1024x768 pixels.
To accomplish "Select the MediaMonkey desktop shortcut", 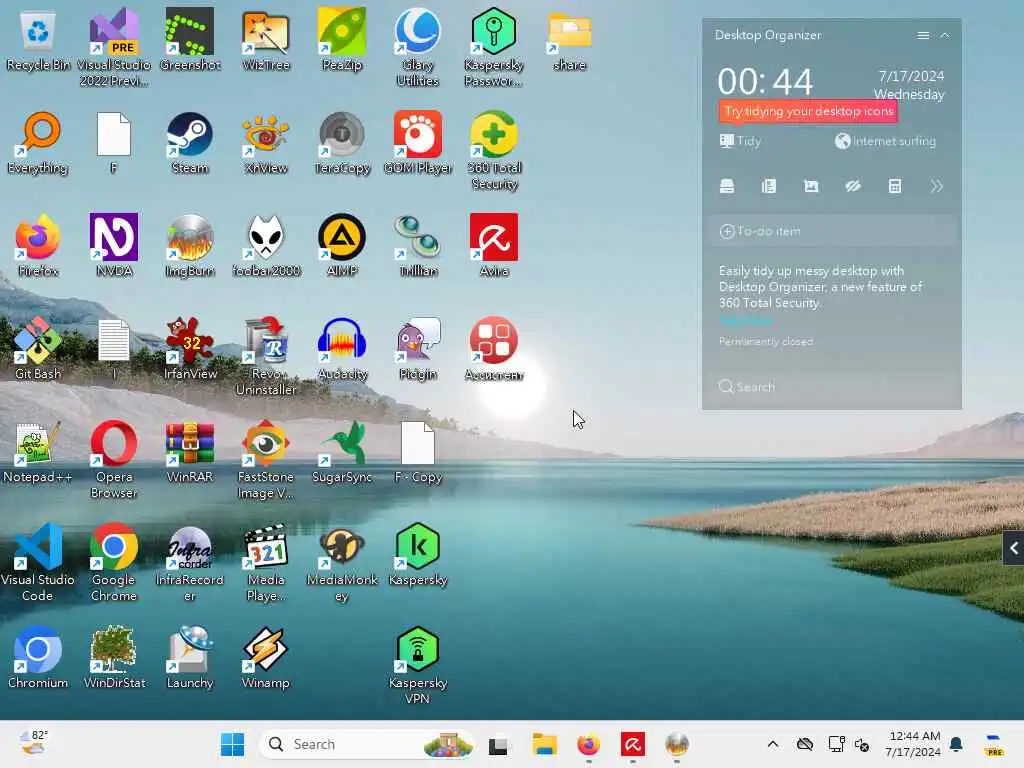I will pos(342,562).
